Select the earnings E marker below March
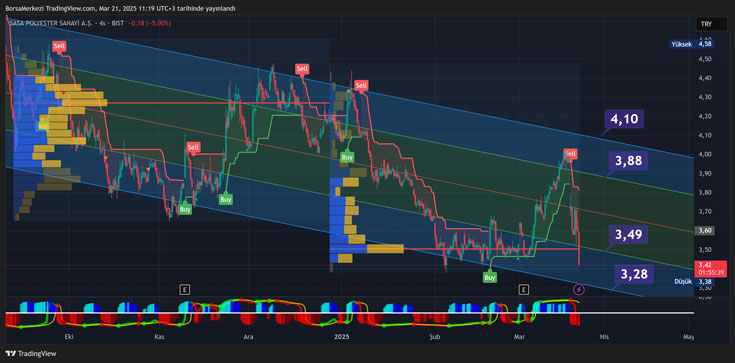Image resolution: width=735 pixels, height=363 pixels. 524,289
